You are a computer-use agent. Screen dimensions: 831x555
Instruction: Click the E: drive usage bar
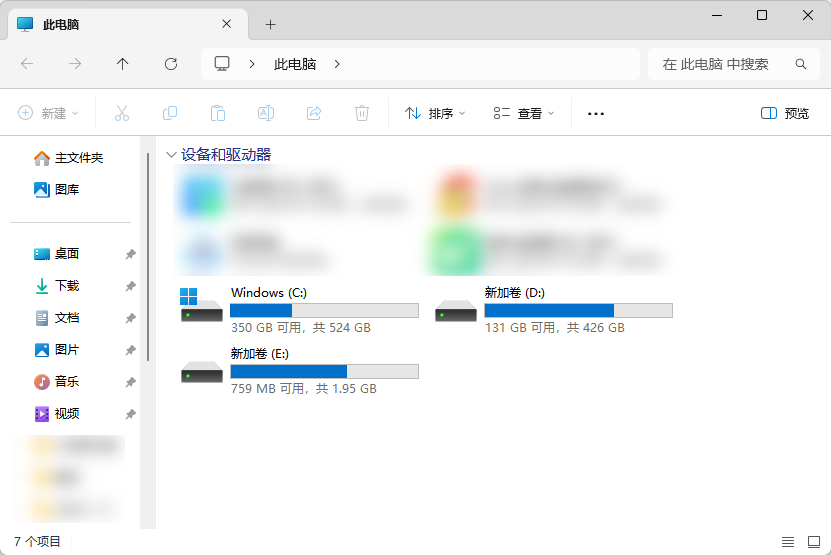324,372
